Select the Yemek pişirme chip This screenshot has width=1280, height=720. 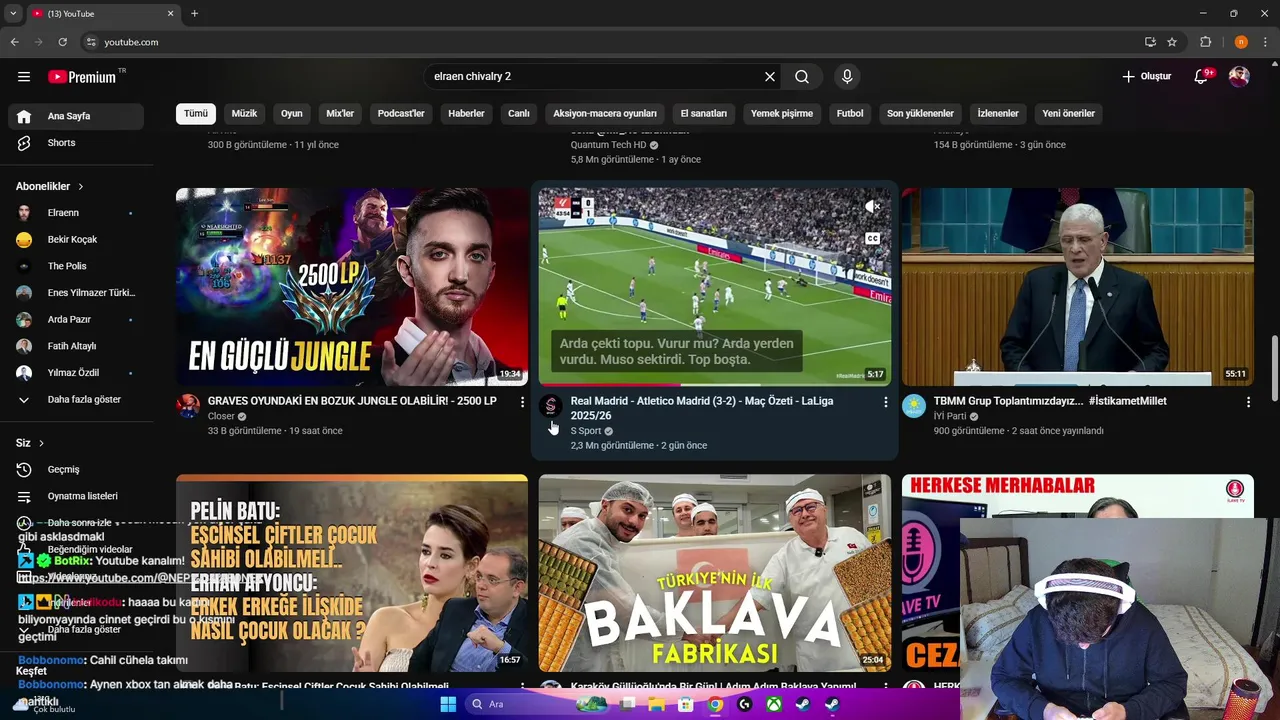782,114
